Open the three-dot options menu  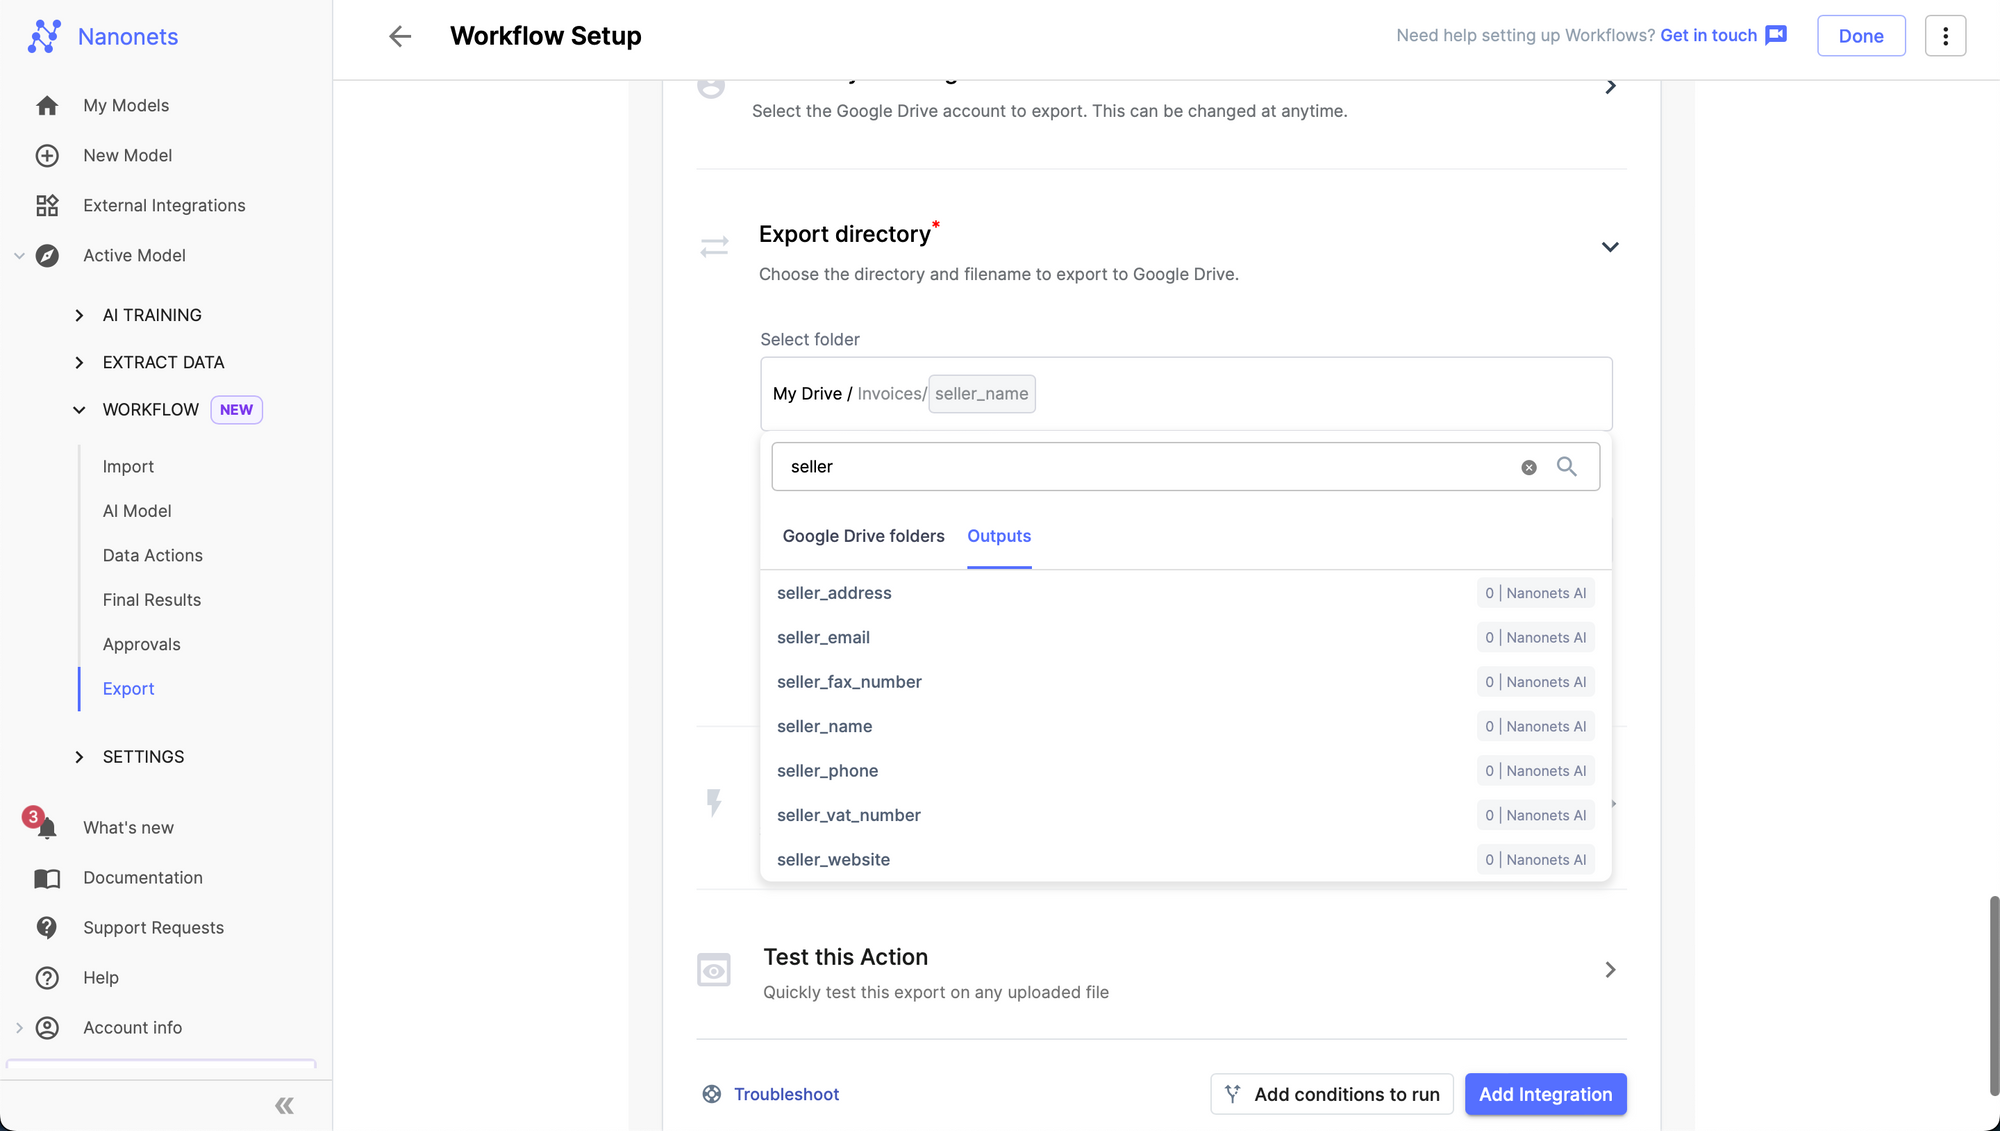coord(1944,36)
